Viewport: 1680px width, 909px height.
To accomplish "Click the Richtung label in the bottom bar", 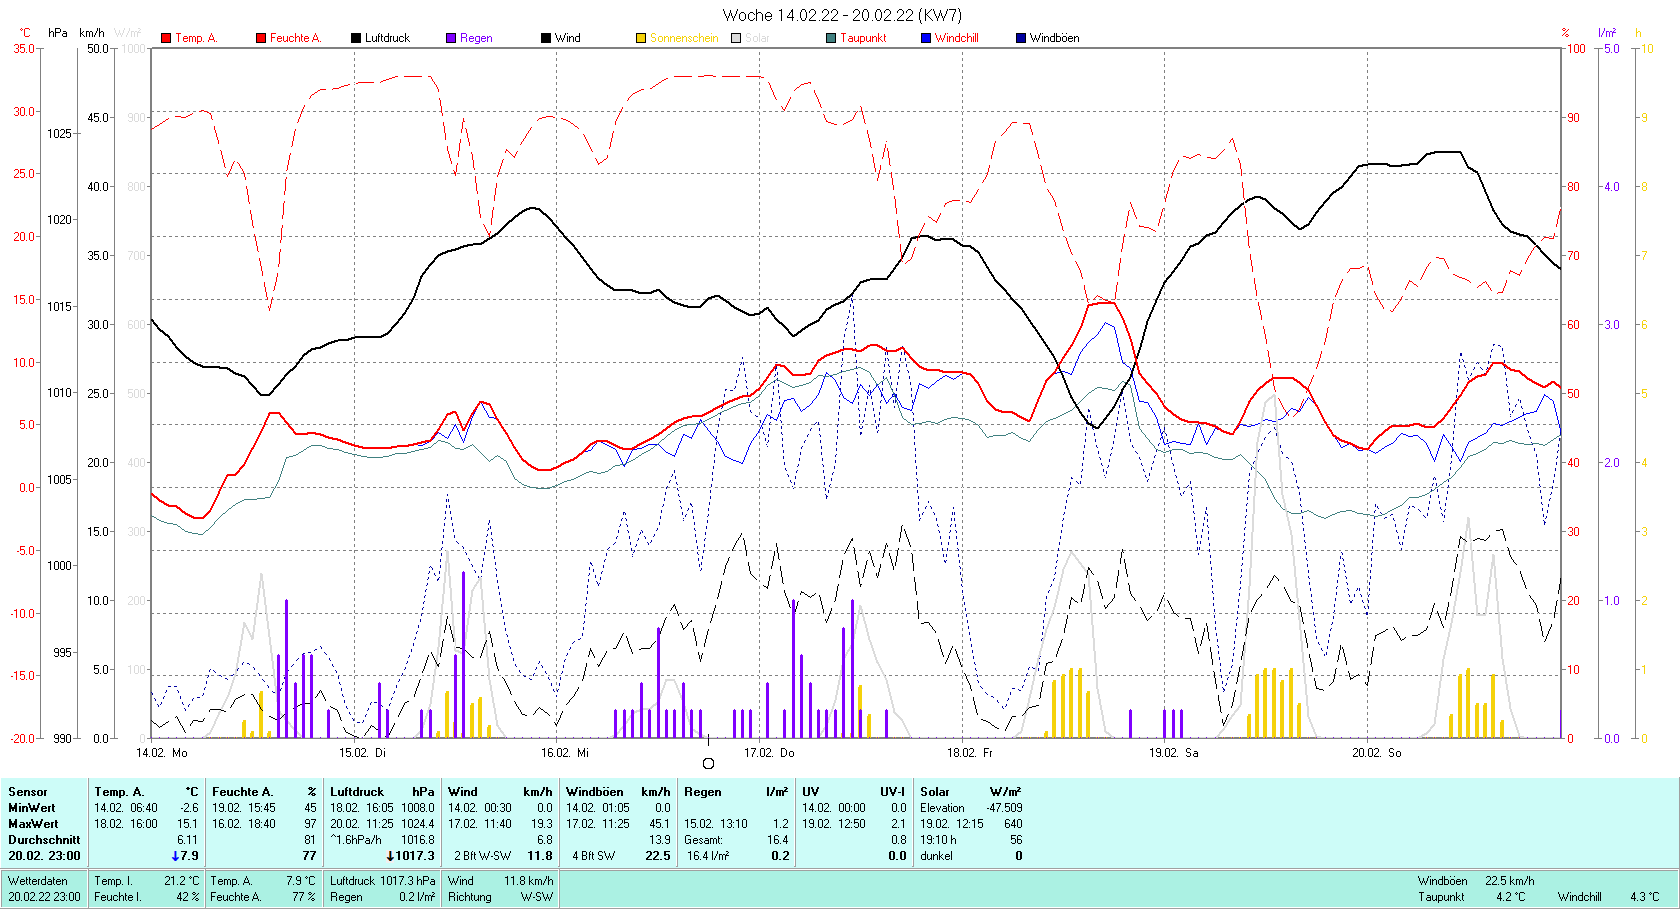I will tap(470, 897).
